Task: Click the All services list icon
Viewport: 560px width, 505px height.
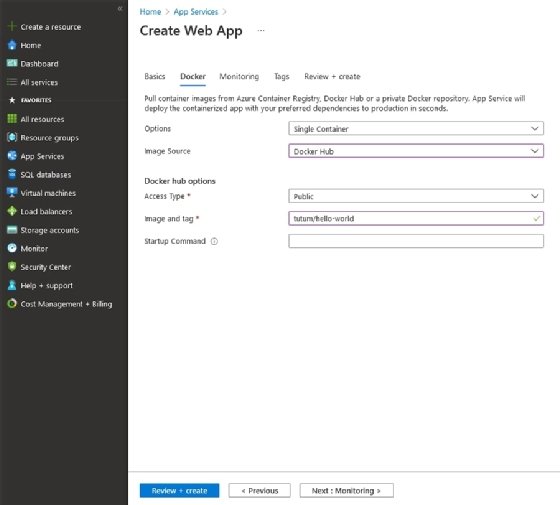Action: [x=12, y=82]
